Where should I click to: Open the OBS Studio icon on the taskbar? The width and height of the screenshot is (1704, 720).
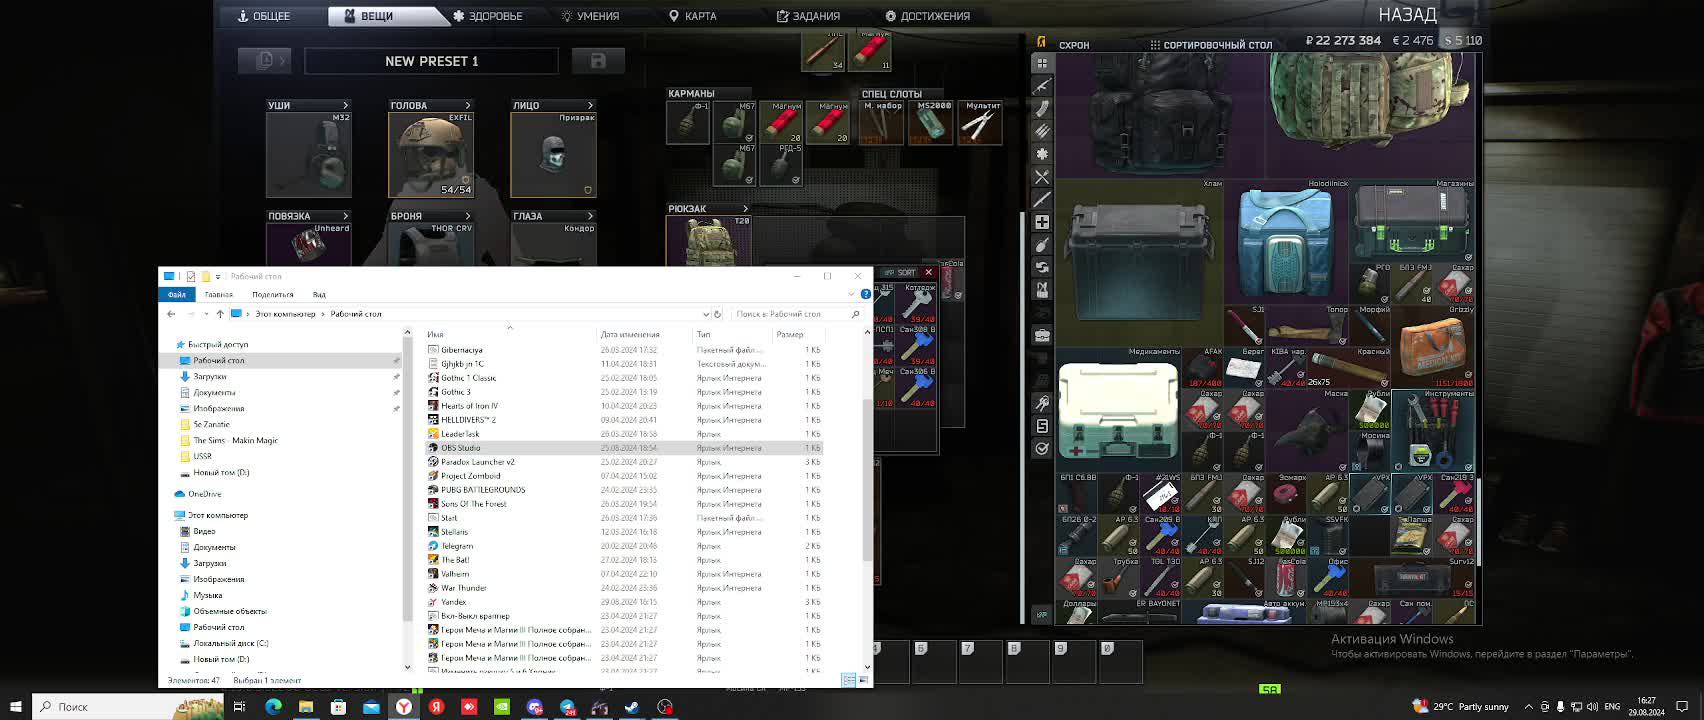pyautogui.click(x=665, y=707)
